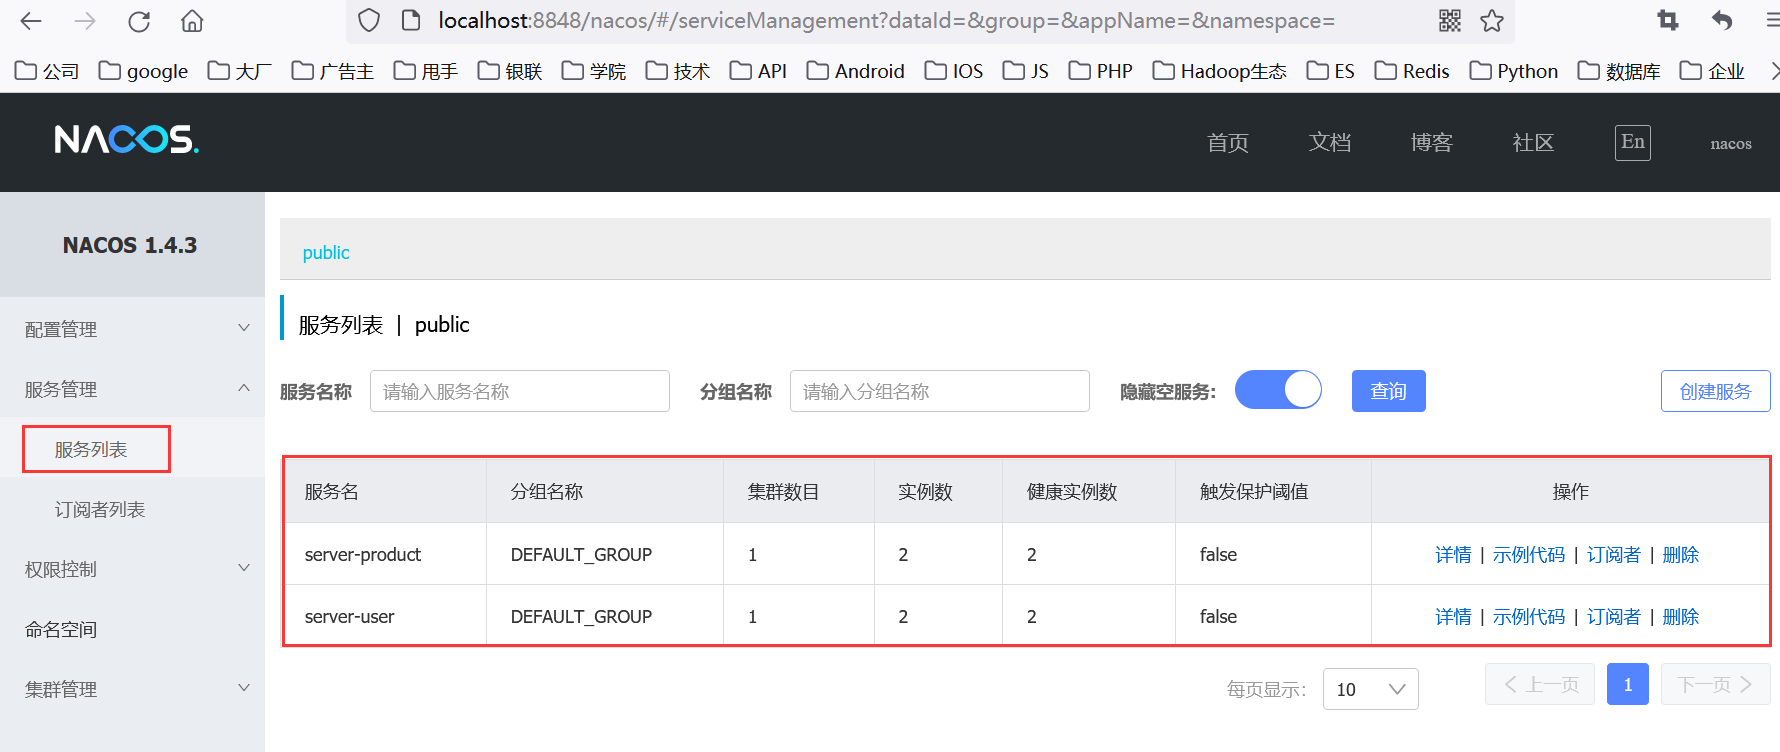Click the NACOS logo
This screenshot has height=752, width=1780.
(127, 140)
